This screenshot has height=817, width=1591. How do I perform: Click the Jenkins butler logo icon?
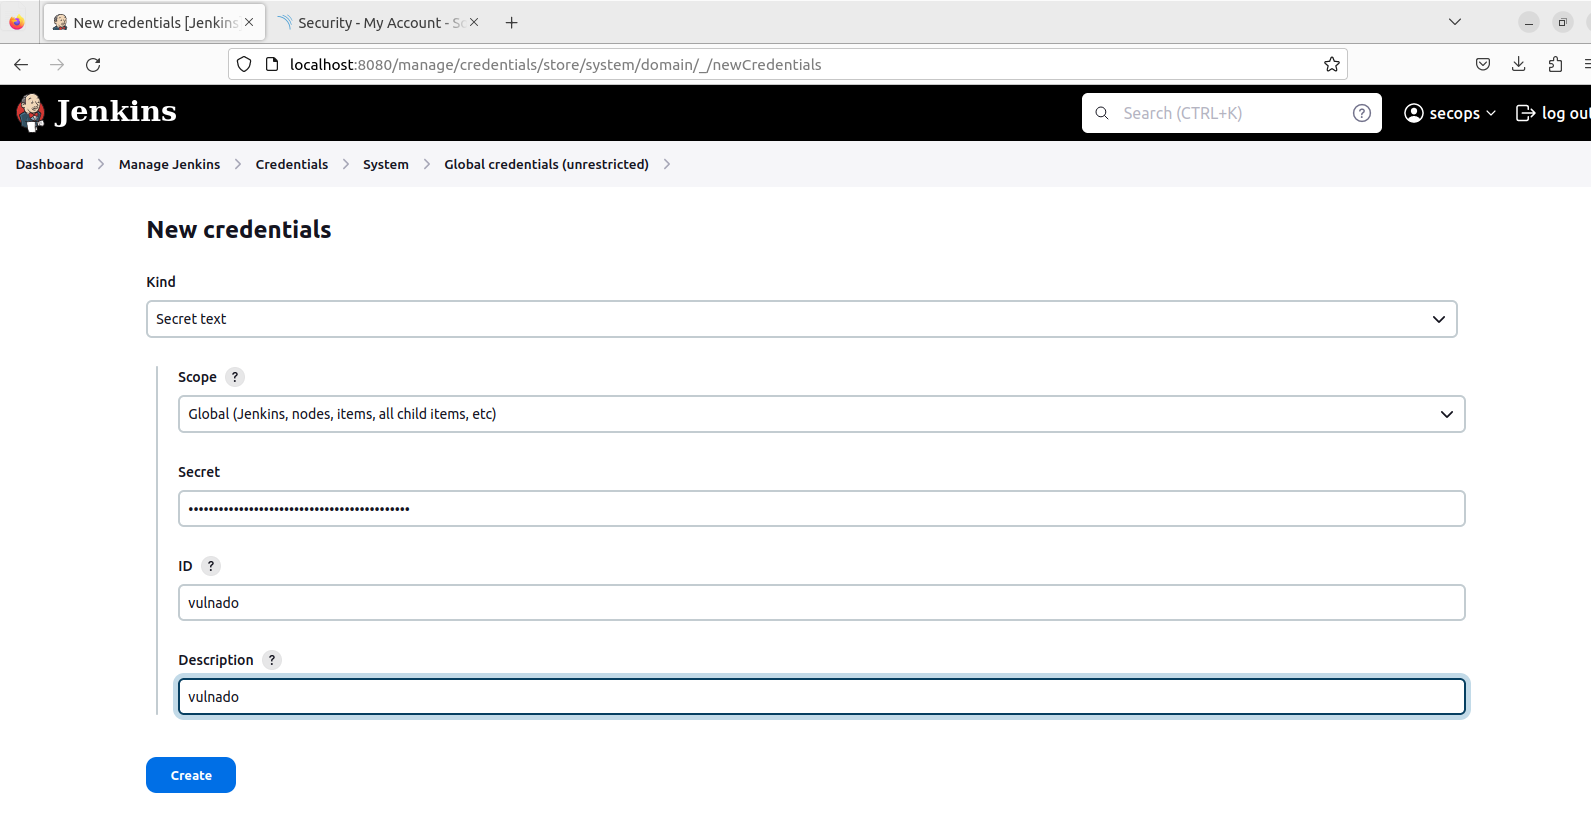pyautogui.click(x=31, y=112)
